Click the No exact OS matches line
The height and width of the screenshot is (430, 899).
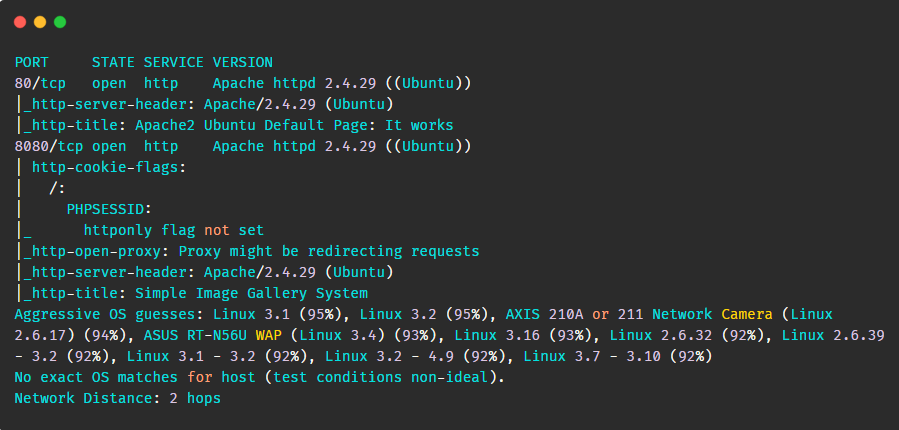click(260, 377)
